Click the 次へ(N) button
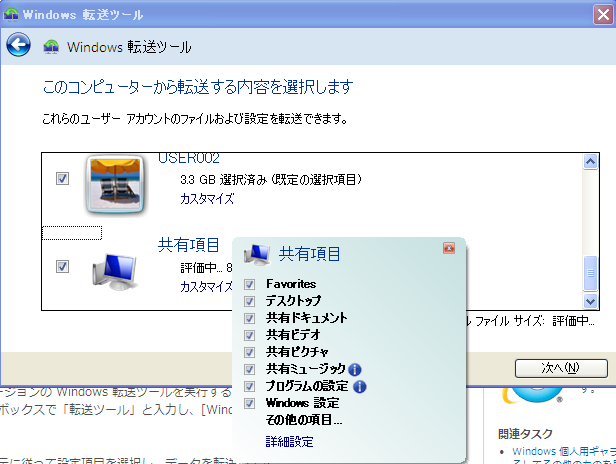The image size is (616, 464). click(x=561, y=368)
